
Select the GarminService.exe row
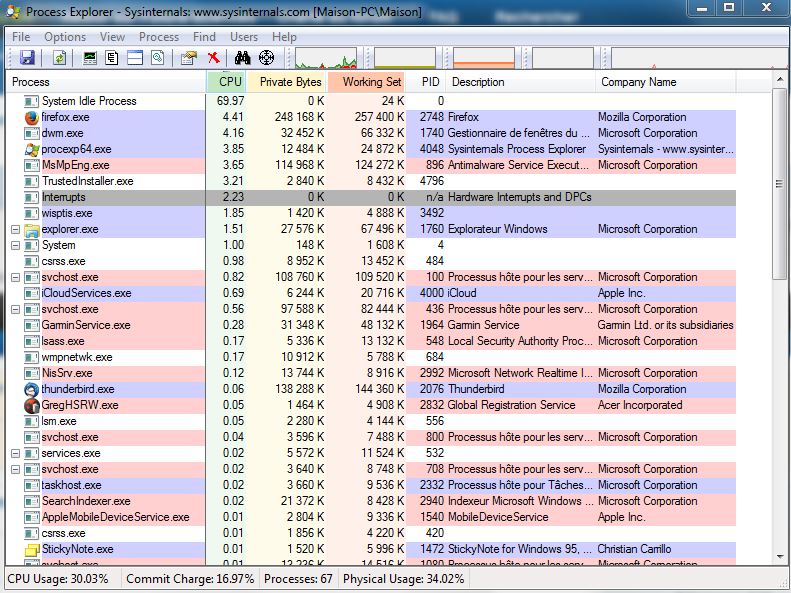pyautogui.click(x=371, y=325)
